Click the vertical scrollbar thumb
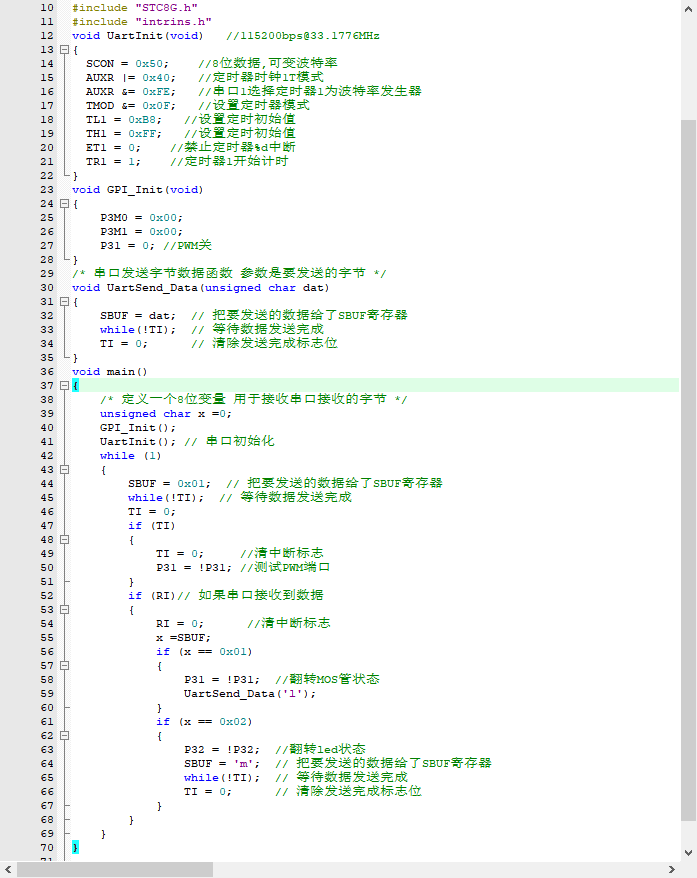 pos(689,470)
